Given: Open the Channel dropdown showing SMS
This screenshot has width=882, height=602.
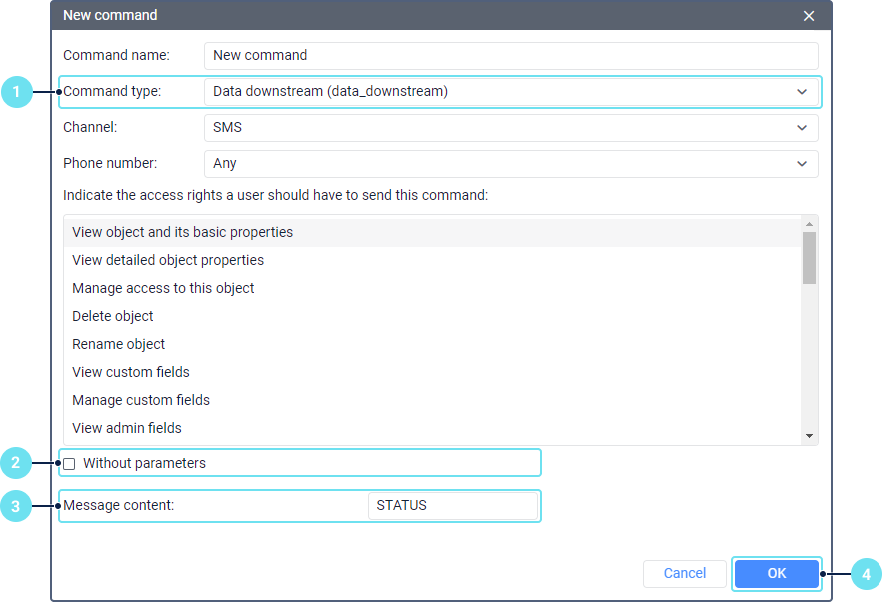Looking at the screenshot, I should pyautogui.click(x=511, y=128).
